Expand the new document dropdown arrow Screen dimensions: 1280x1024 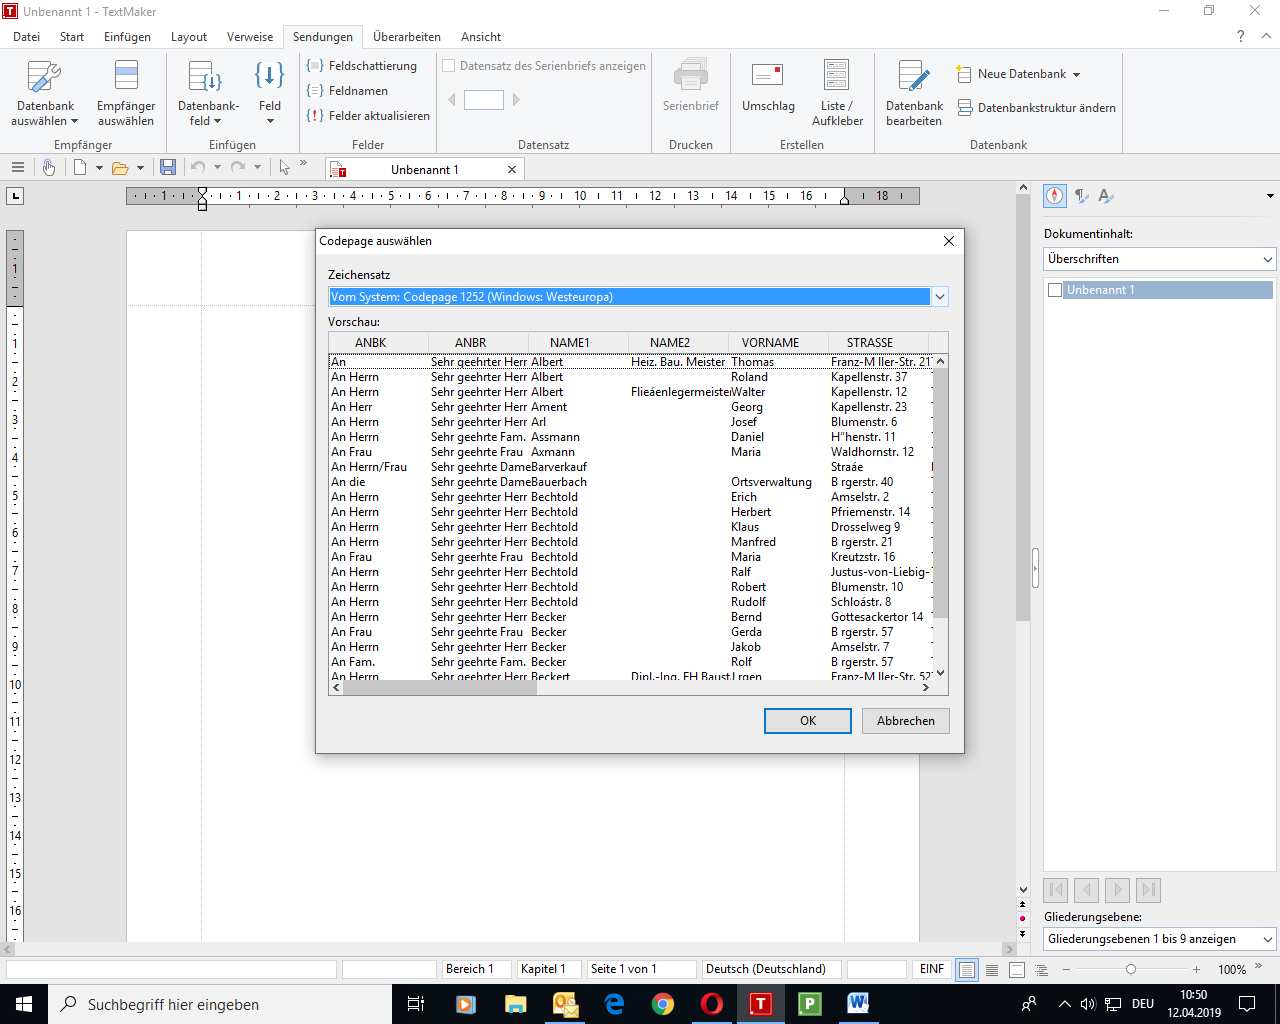(x=99, y=168)
